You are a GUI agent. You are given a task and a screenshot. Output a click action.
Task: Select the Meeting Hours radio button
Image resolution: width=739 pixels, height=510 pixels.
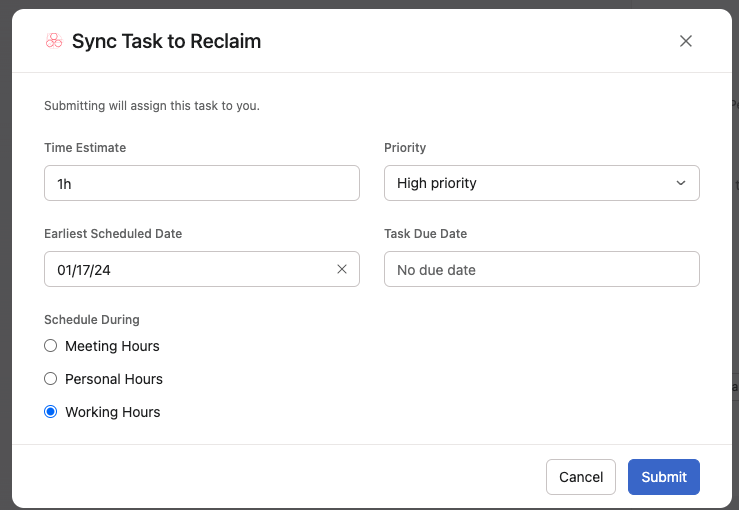[x=50, y=346]
